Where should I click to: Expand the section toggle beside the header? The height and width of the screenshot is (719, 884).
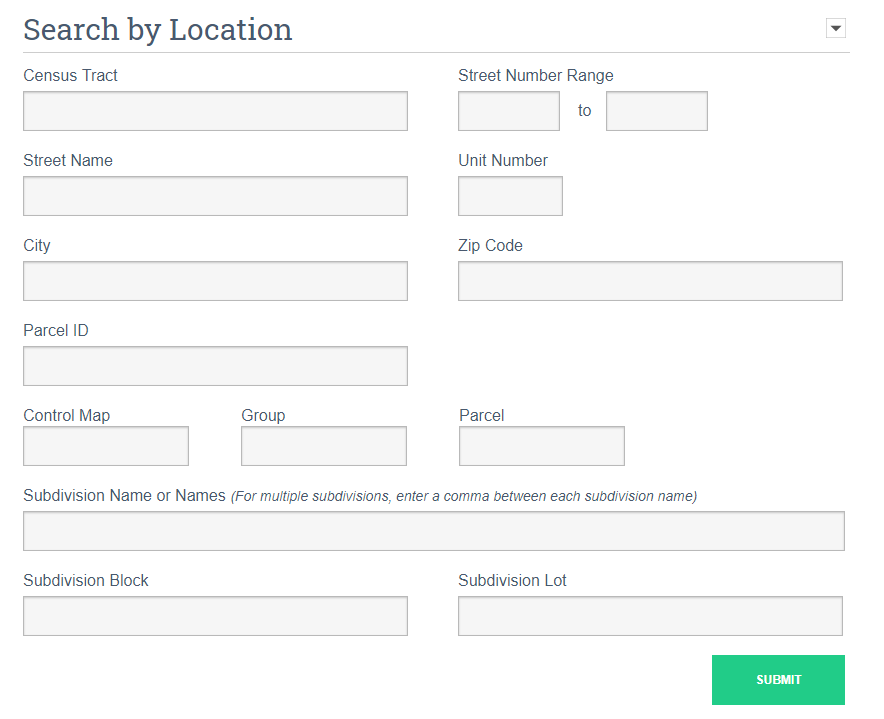836,28
